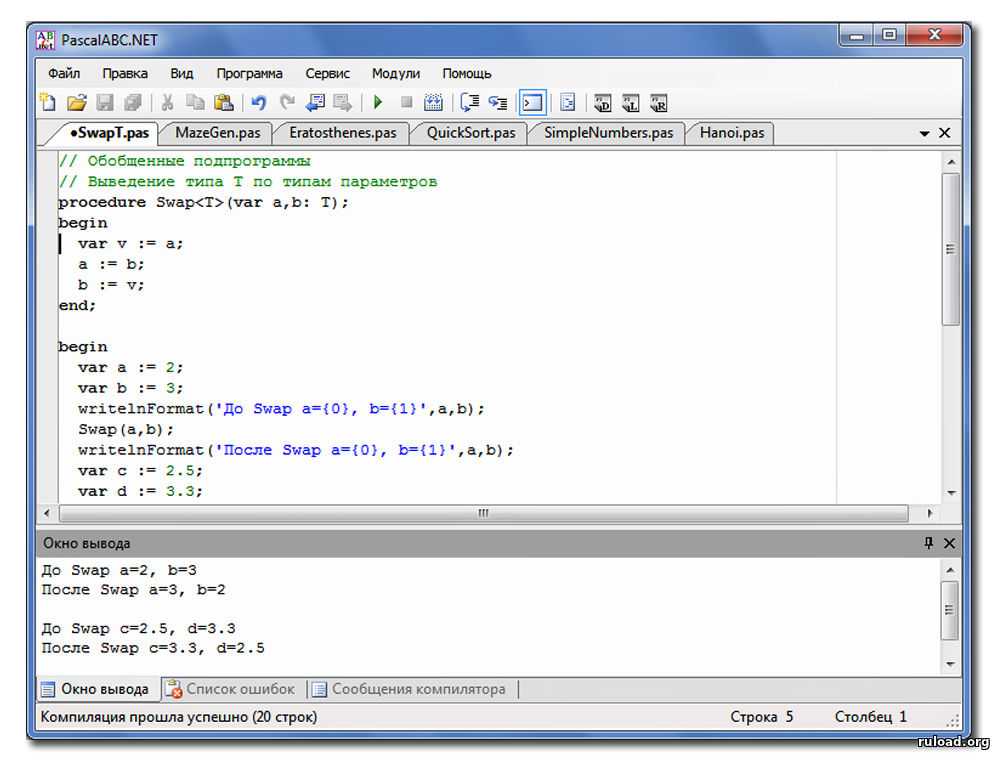Open a file using folder icon
The width and height of the screenshot is (1000, 760).
pyautogui.click(x=77, y=102)
